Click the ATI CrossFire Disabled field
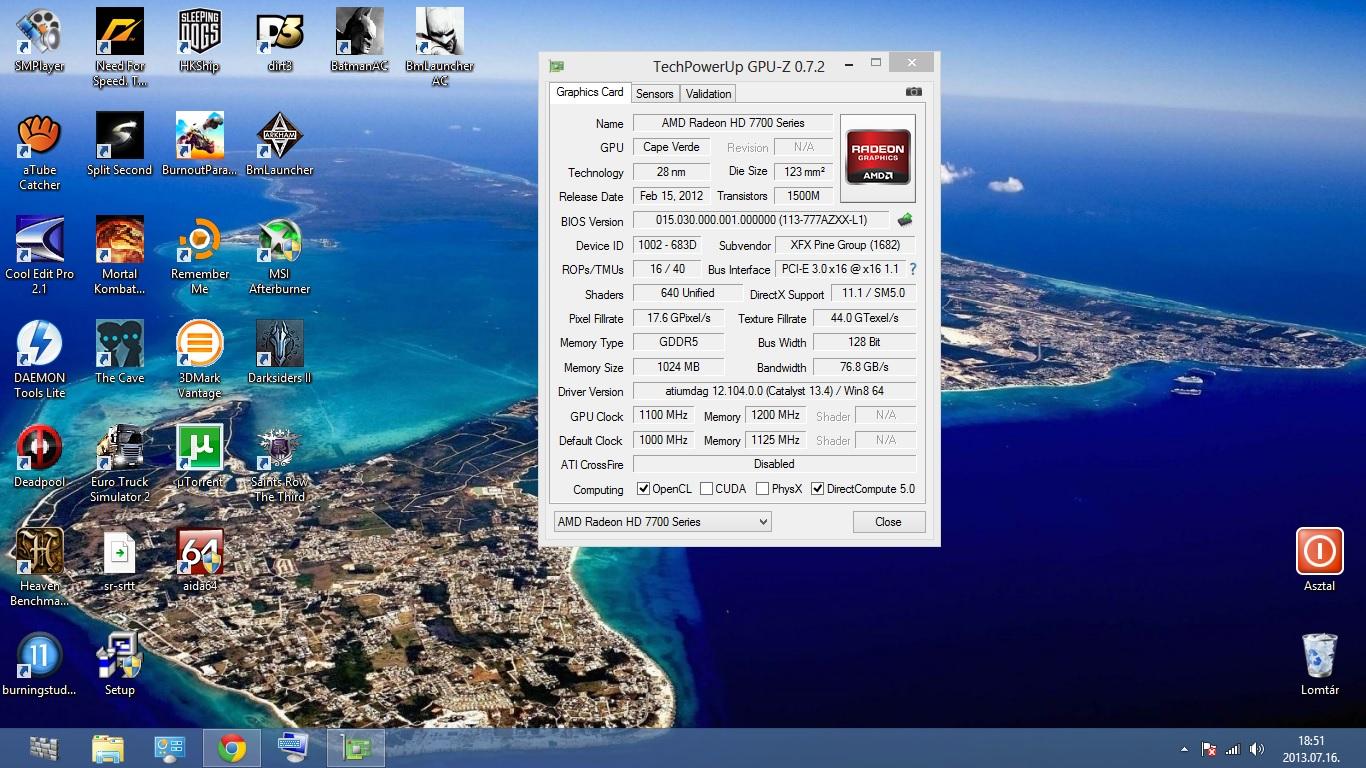 (x=774, y=464)
